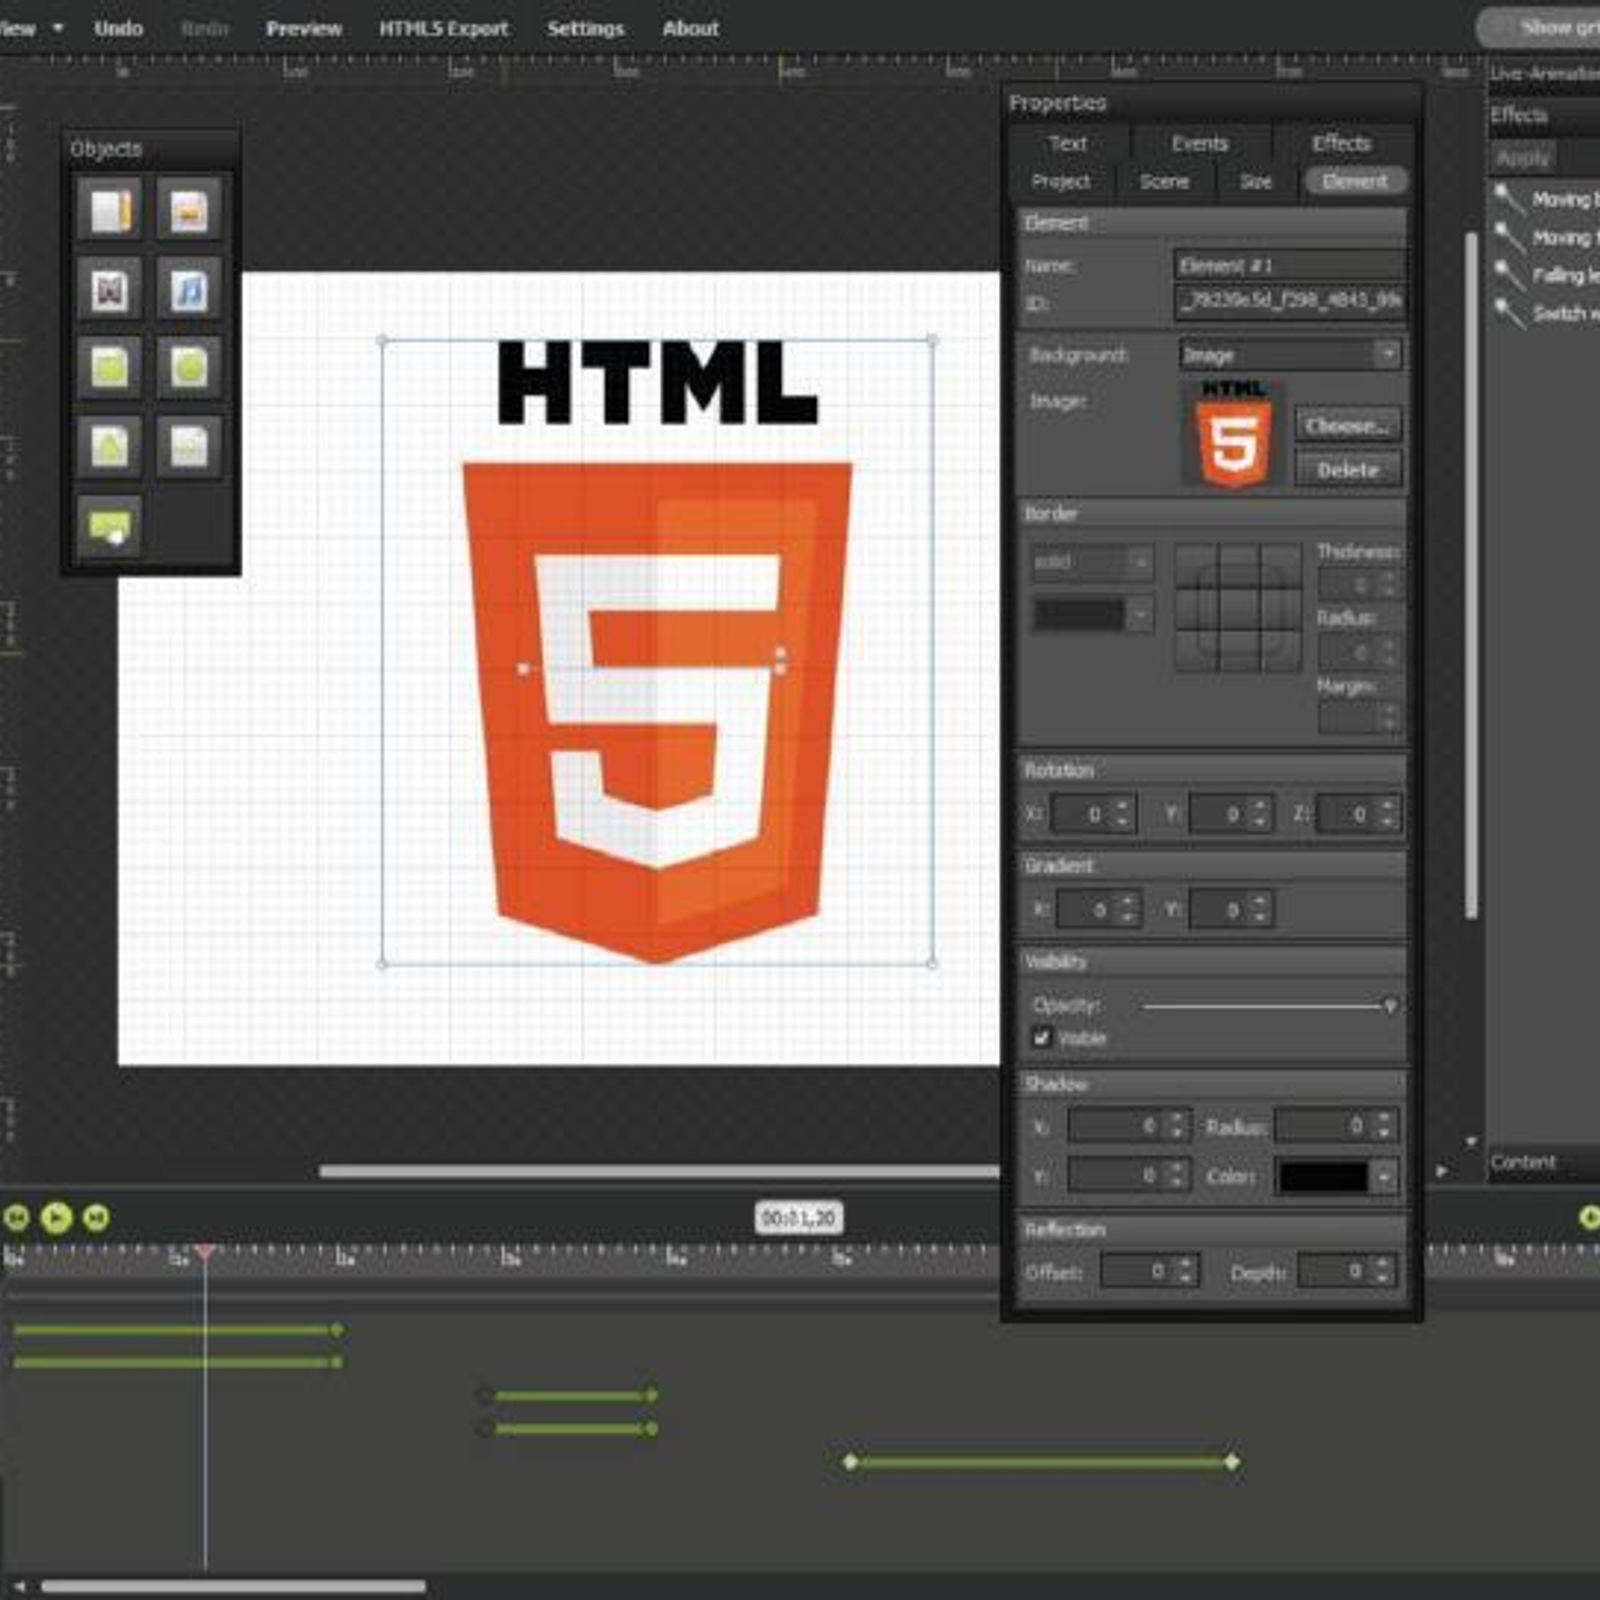Open the HTML5 Export menu item

click(x=444, y=28)
